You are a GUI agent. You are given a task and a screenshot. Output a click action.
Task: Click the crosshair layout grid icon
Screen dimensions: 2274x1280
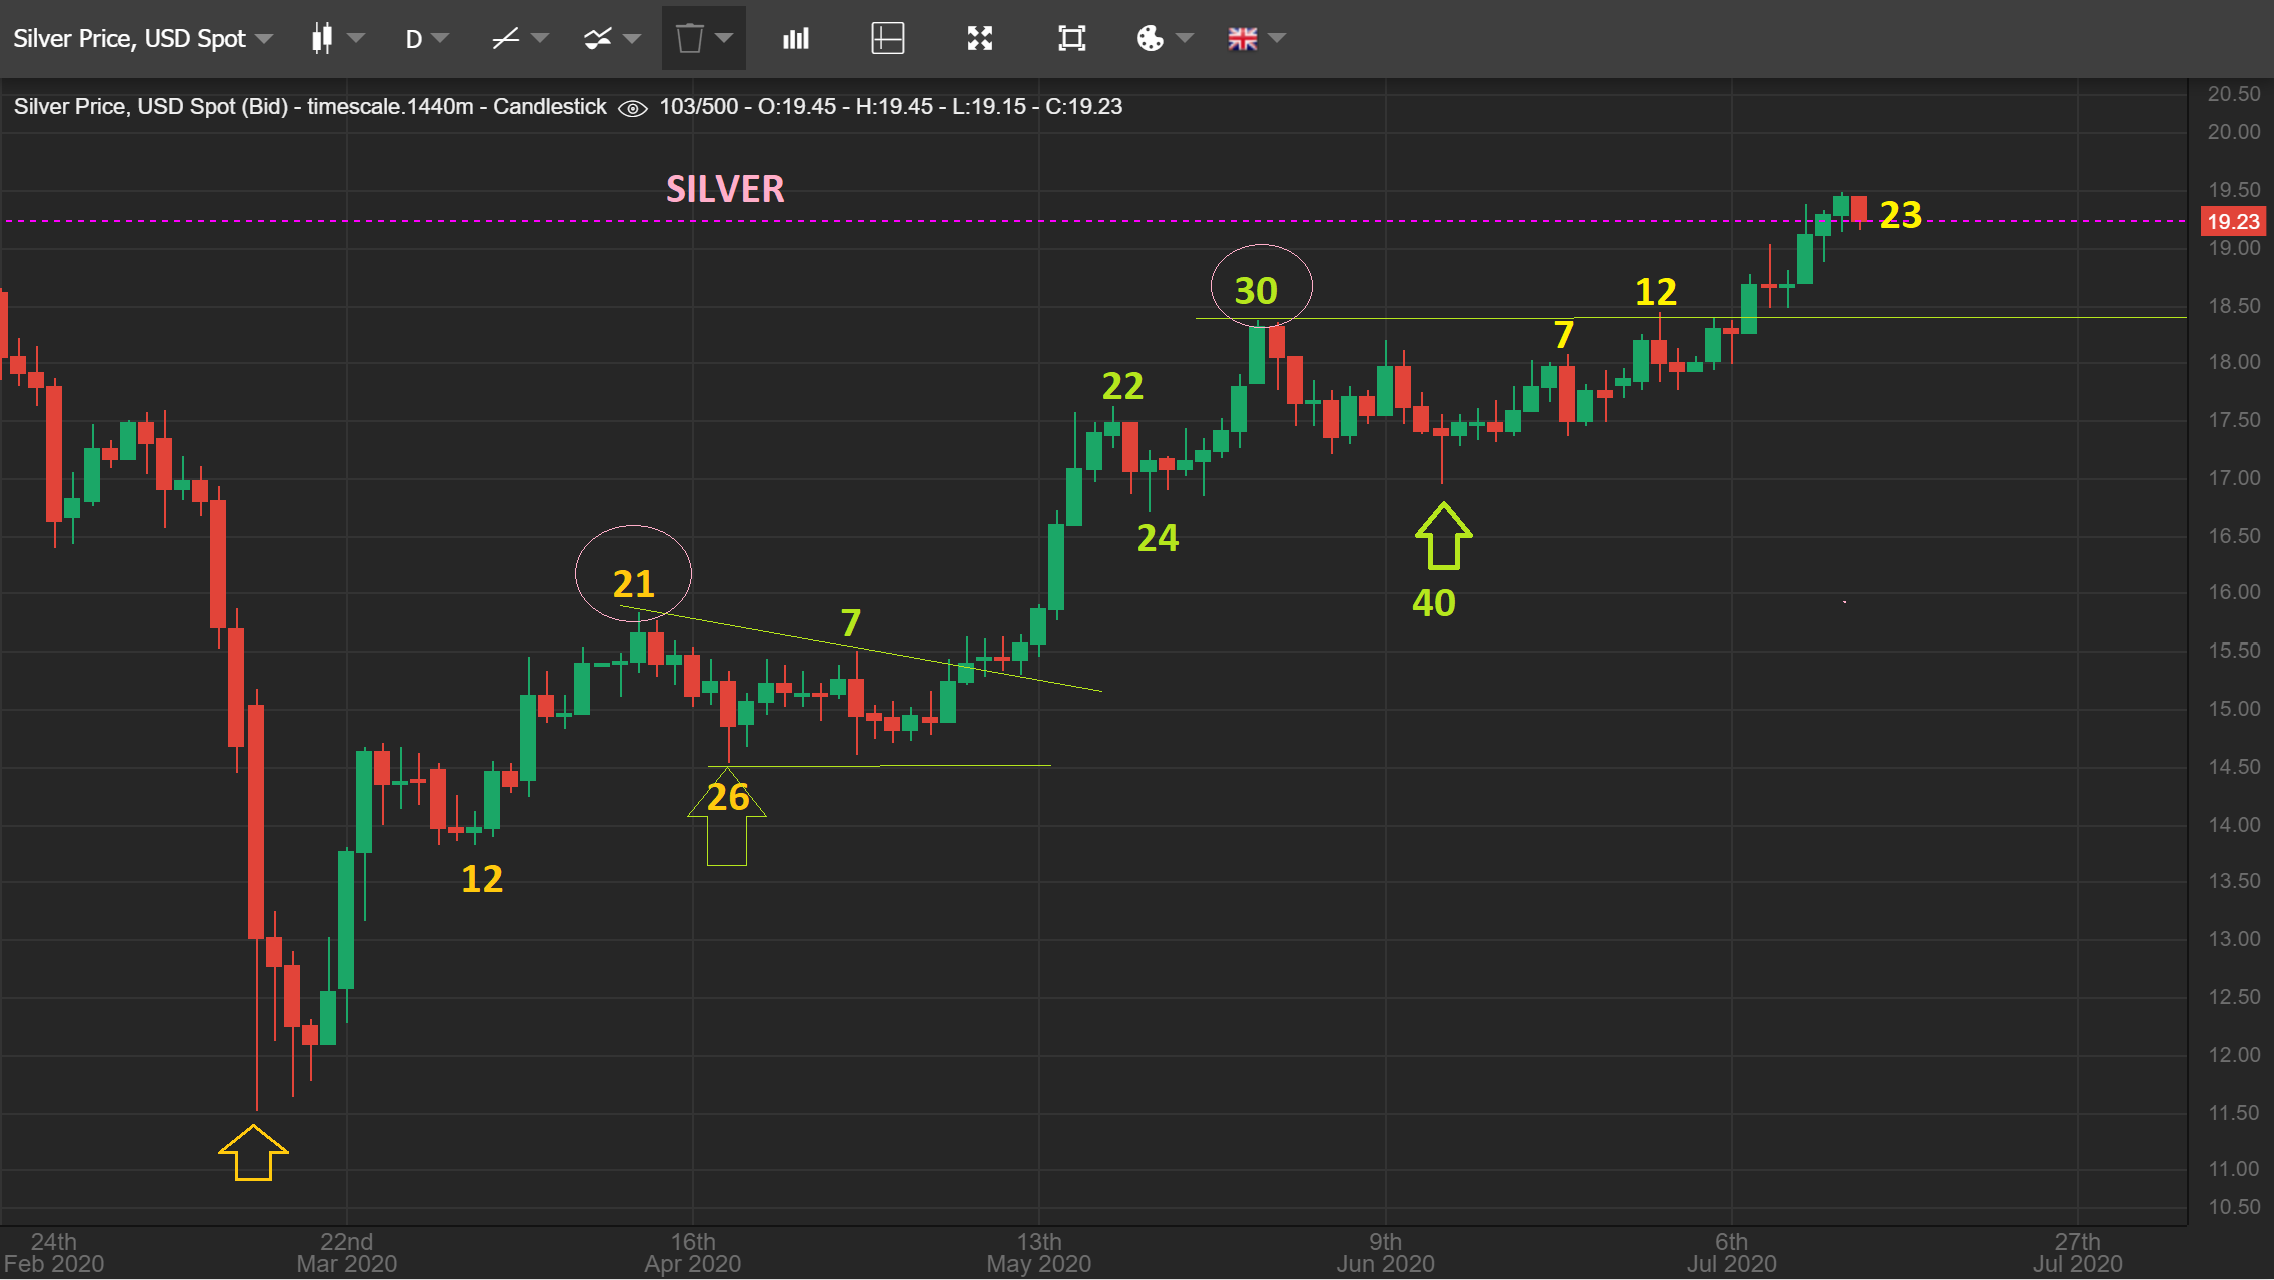click(x=887, y=39)
